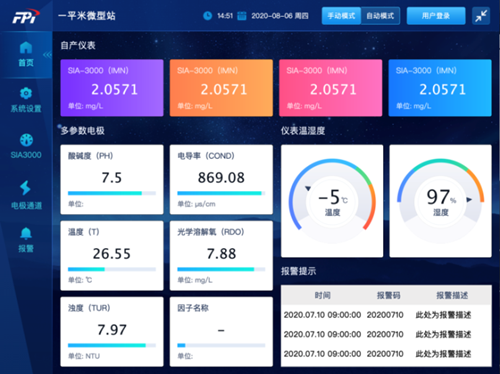Click the 报警码 column header
This screenshot has width=500, height=374.
pyautogui.click(x=388, y=295)
